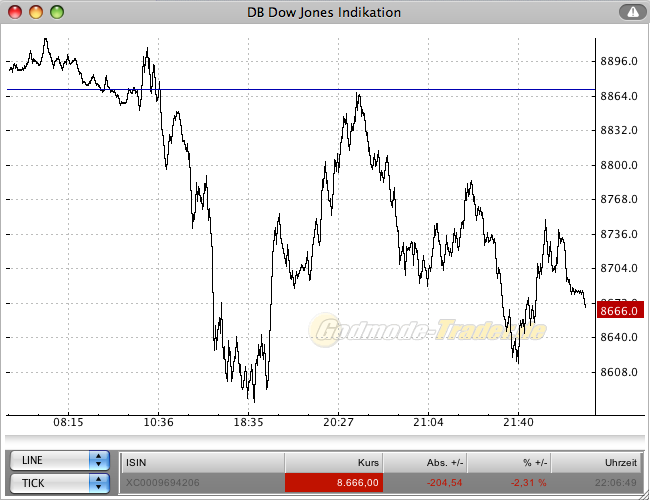
Task: Open the TICK interval dropdown
Action: [59, 483]
